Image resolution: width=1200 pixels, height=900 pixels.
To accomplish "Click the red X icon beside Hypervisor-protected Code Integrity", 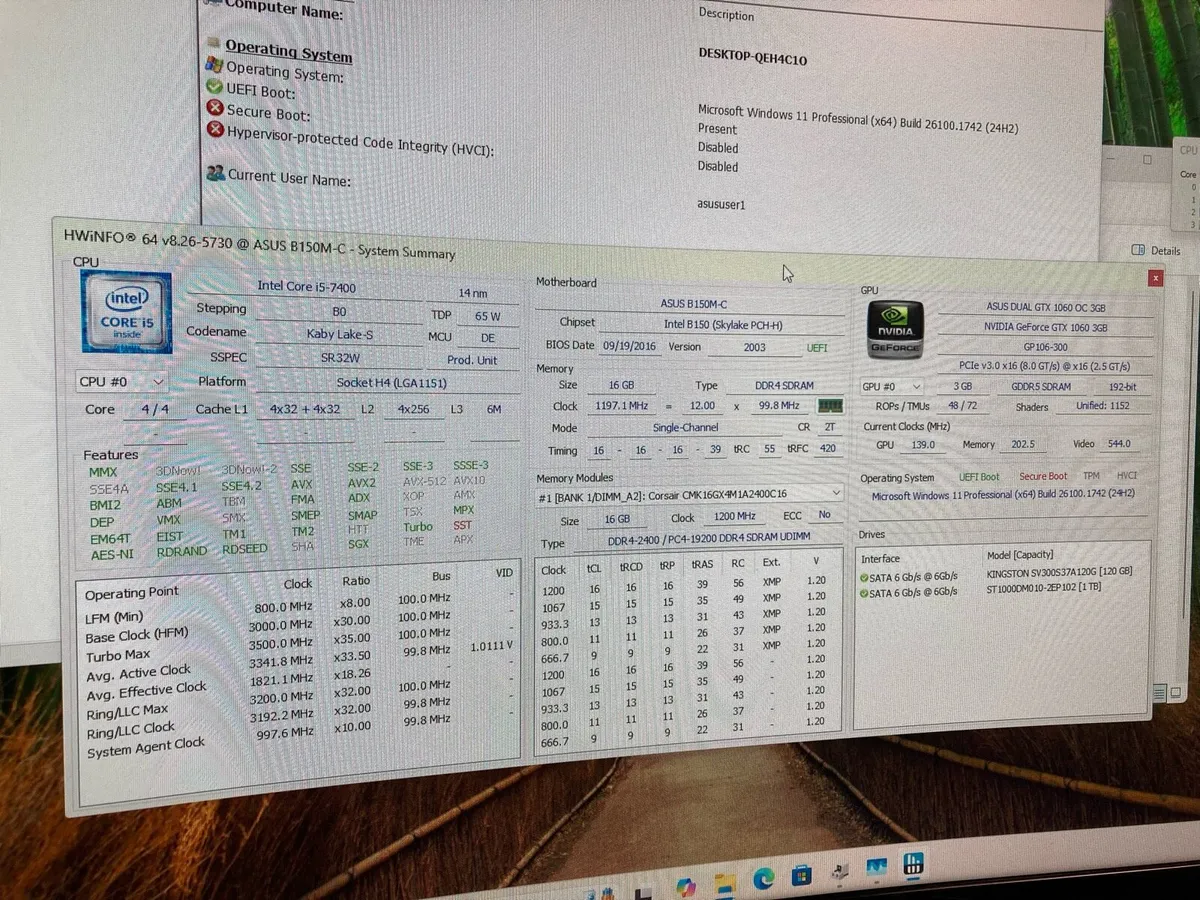I will coord(215,129).
